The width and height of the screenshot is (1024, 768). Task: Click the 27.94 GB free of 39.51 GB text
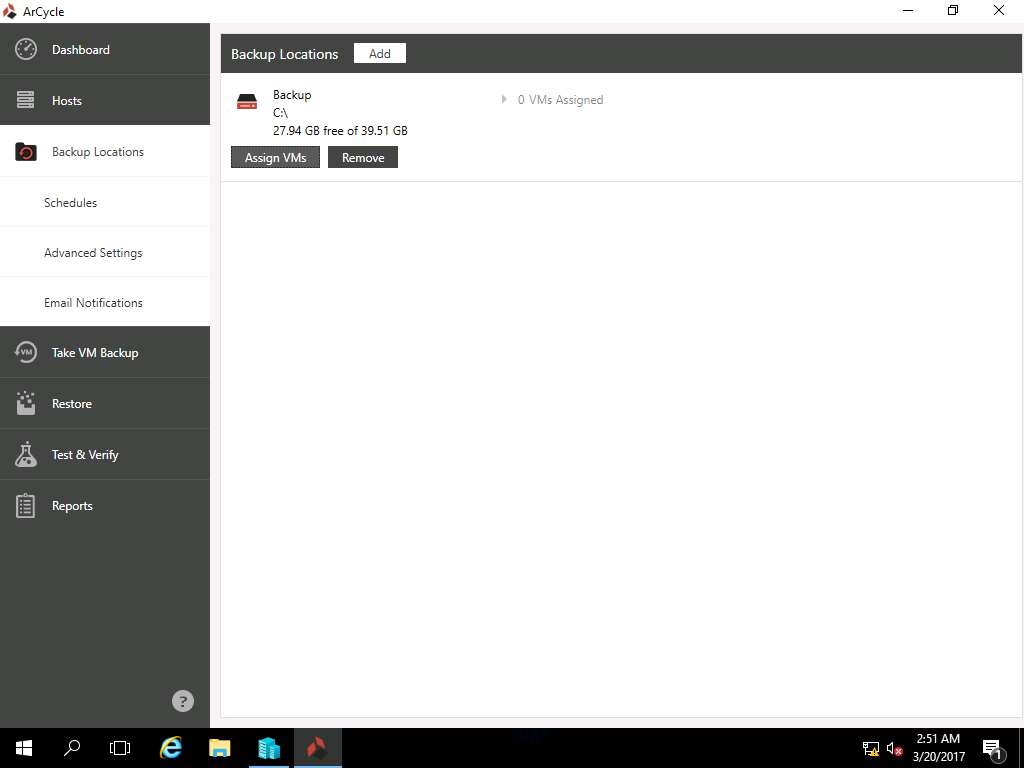tap(340, 131)
